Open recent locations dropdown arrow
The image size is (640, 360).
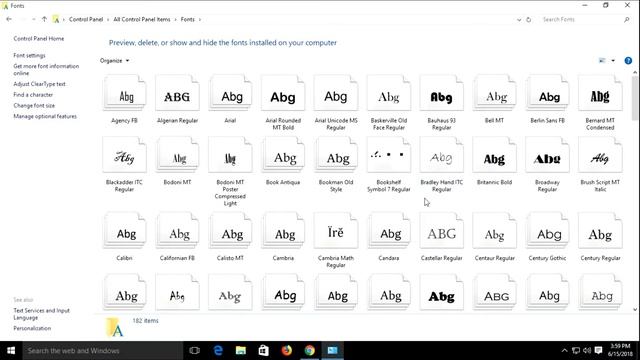[x=33, y=19]
